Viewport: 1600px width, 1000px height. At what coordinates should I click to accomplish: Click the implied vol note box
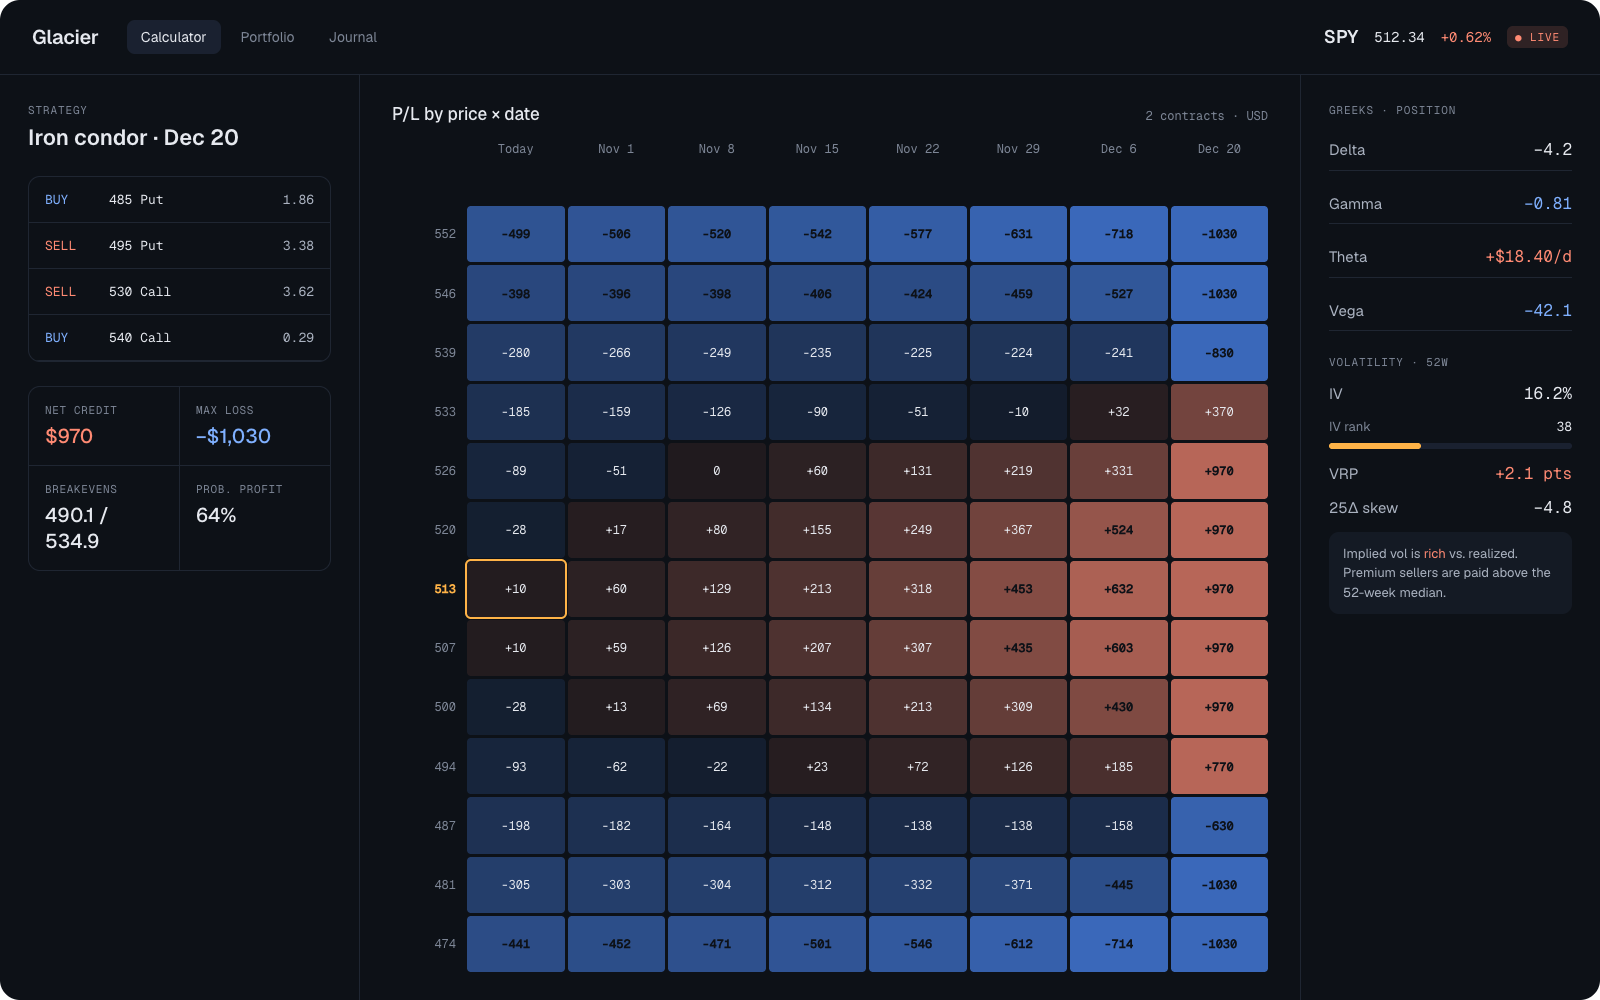pyautogui.click(x=1450, y=573)
